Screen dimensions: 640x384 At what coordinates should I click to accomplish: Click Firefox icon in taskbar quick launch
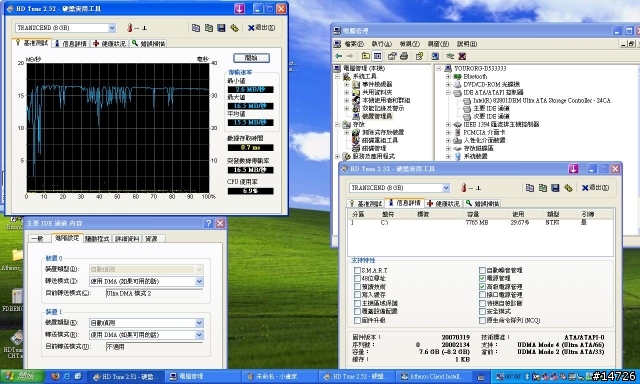(x=56, y=376)
